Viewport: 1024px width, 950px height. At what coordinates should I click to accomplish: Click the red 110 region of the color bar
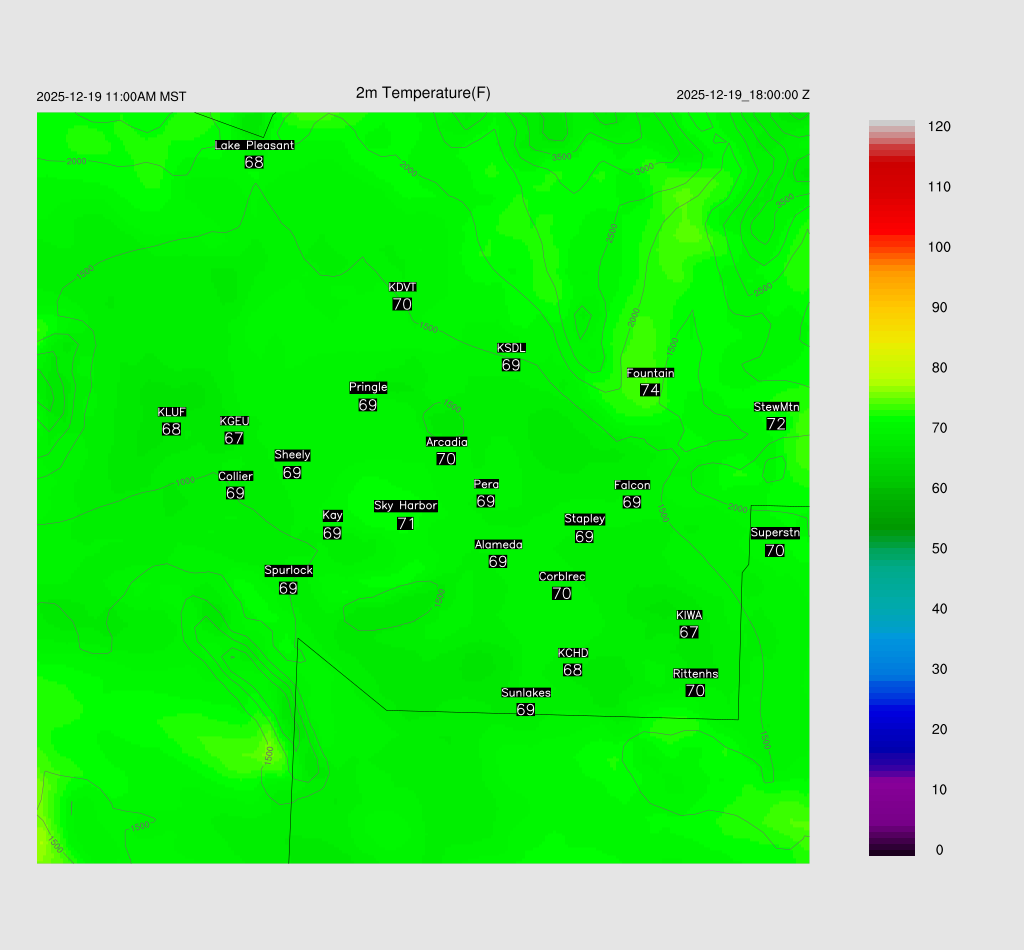[x=891, y=187]
